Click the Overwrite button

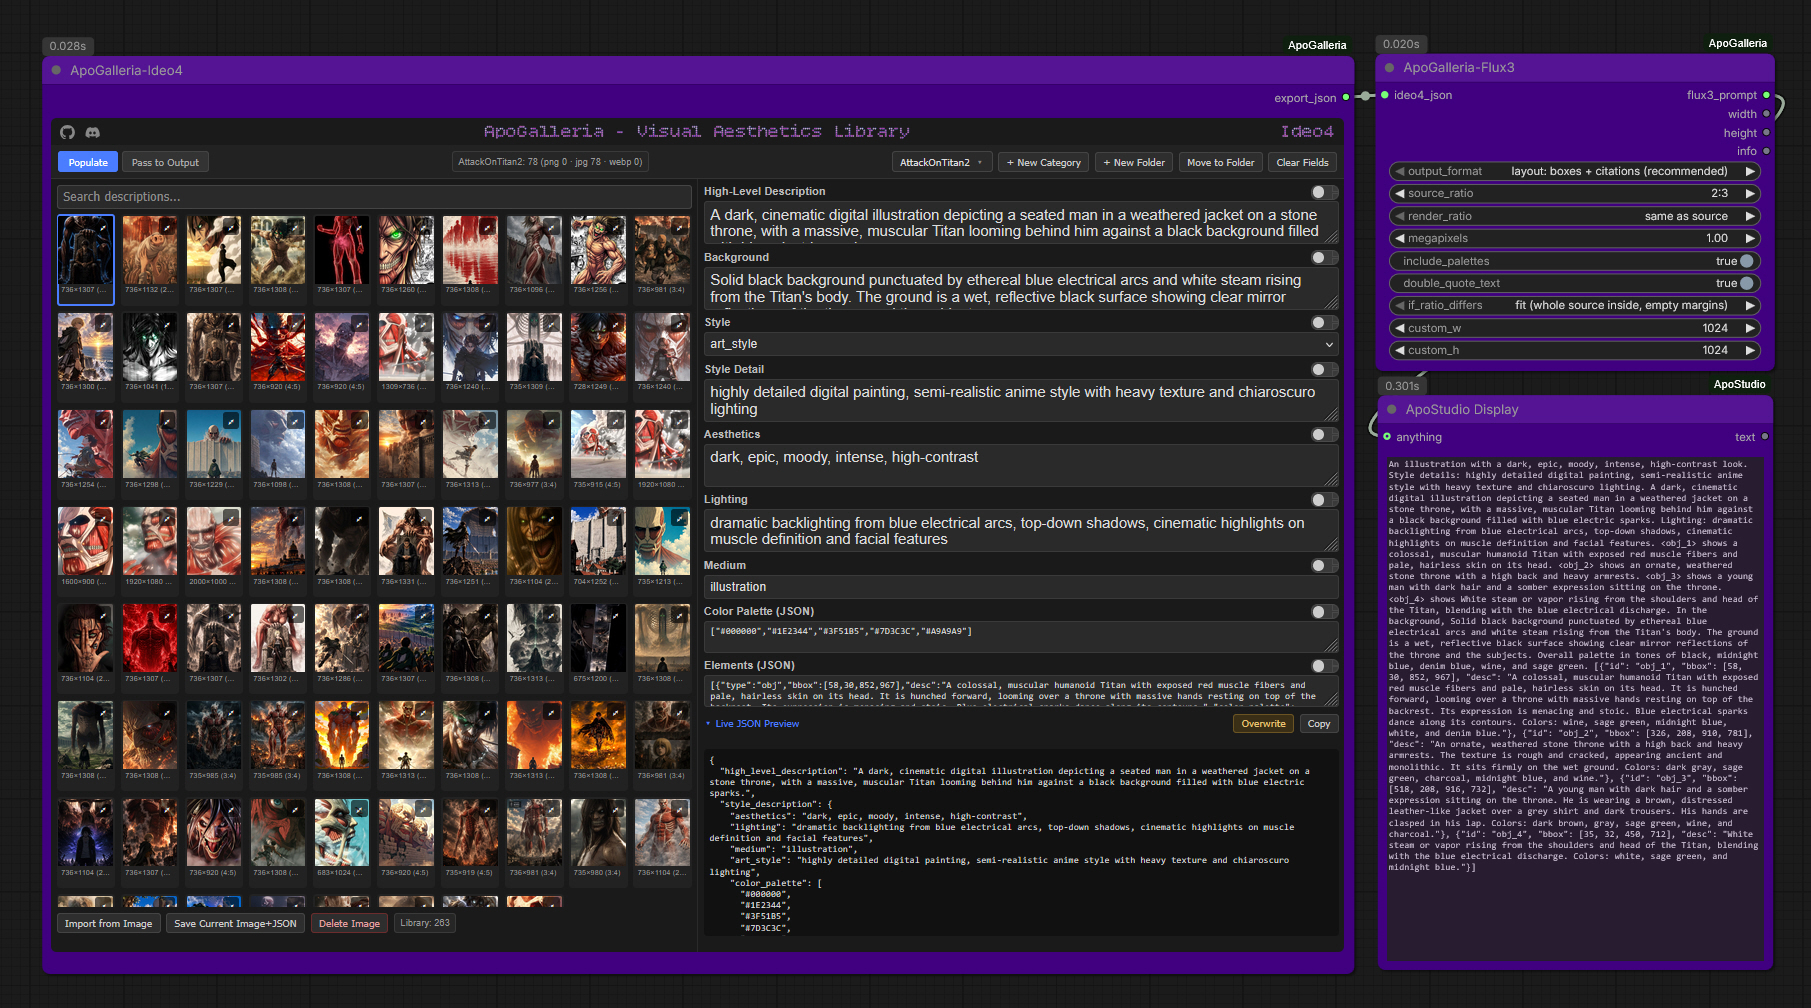(x=1263, y=724)
